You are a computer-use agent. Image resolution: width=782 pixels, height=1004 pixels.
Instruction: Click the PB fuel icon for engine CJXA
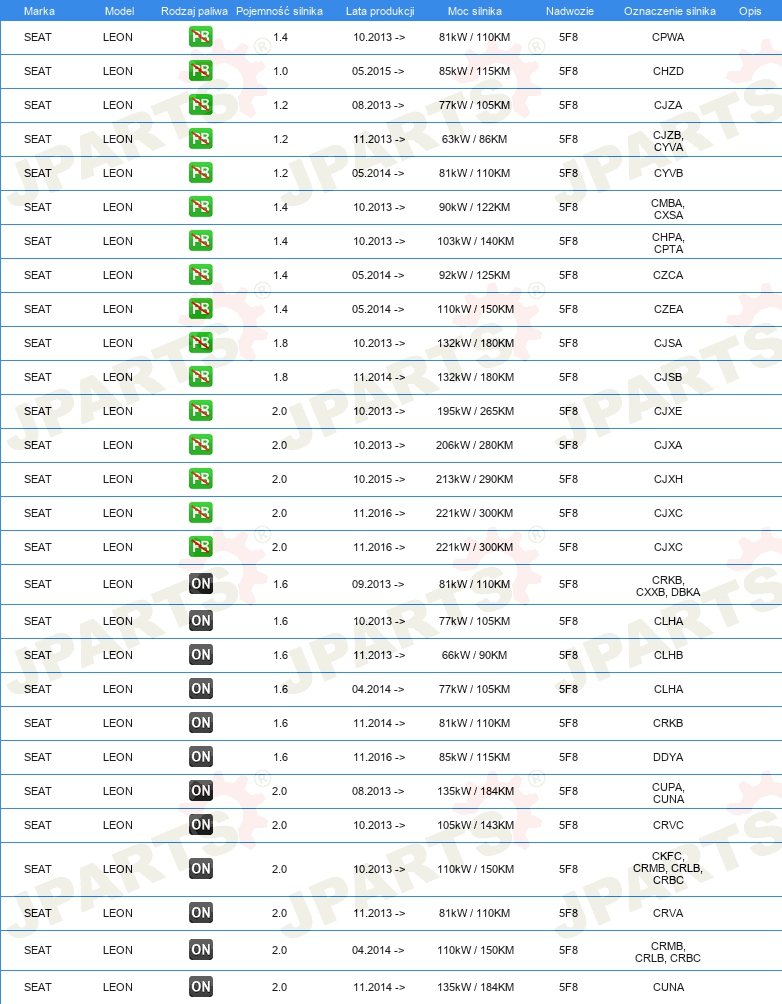(200, 444)
